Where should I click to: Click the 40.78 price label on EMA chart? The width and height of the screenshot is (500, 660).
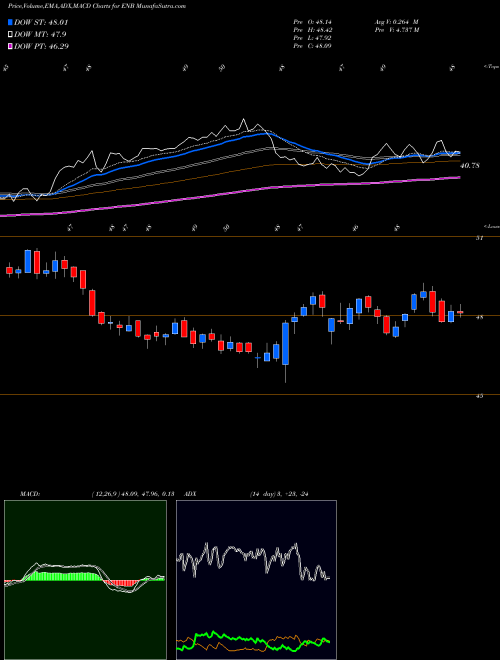[x=470, y=166]
